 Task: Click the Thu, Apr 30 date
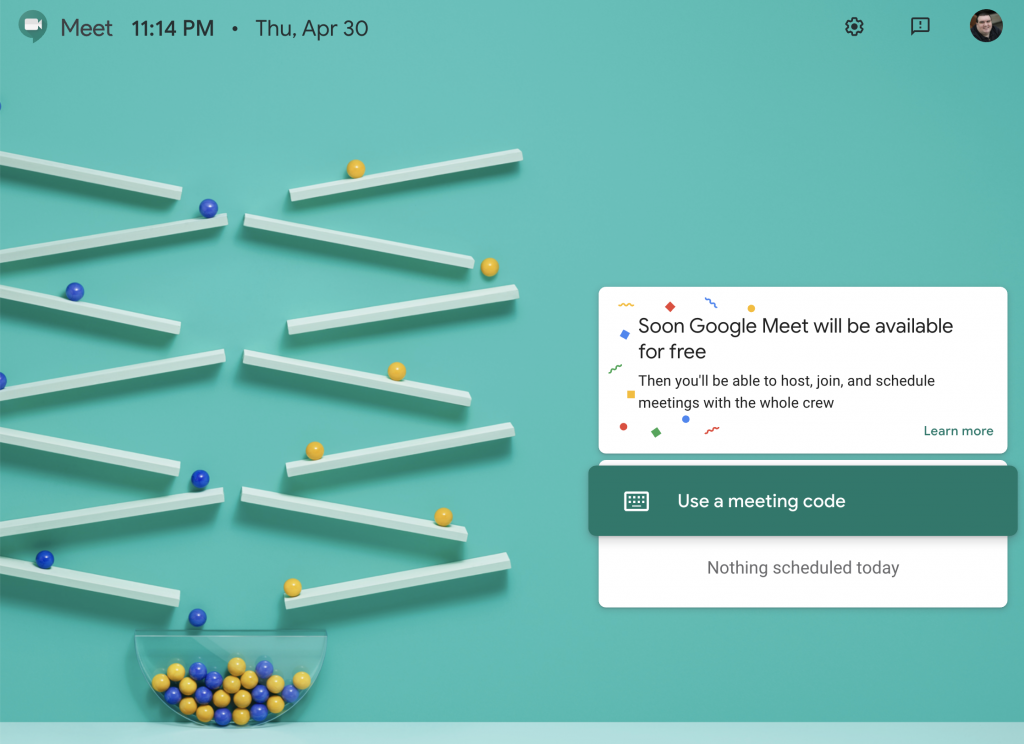(312, 28)
